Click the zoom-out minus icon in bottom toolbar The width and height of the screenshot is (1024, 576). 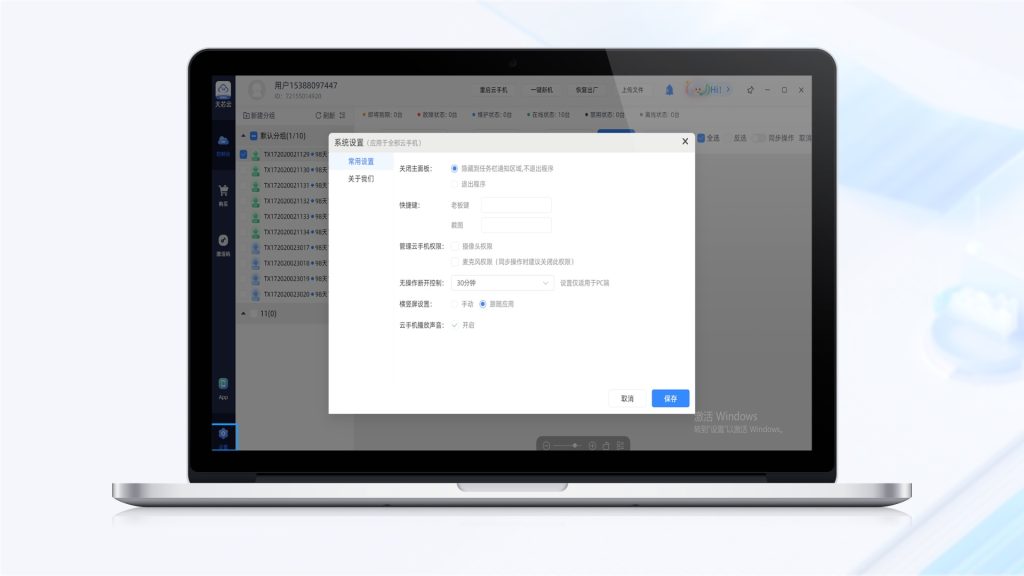point(547,445)
